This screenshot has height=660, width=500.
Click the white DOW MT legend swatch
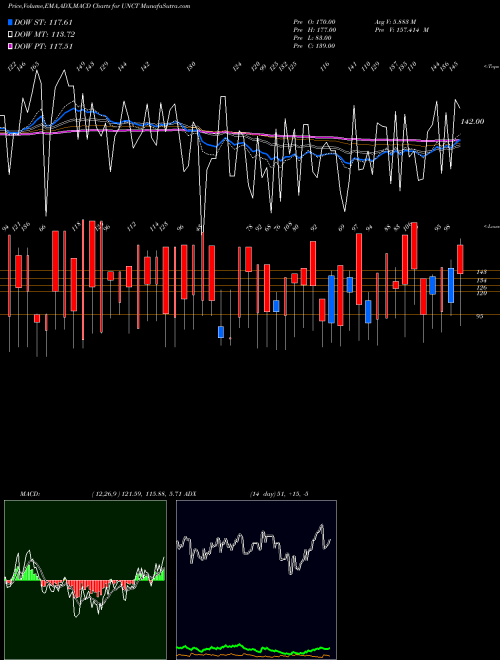click(11, 35)
